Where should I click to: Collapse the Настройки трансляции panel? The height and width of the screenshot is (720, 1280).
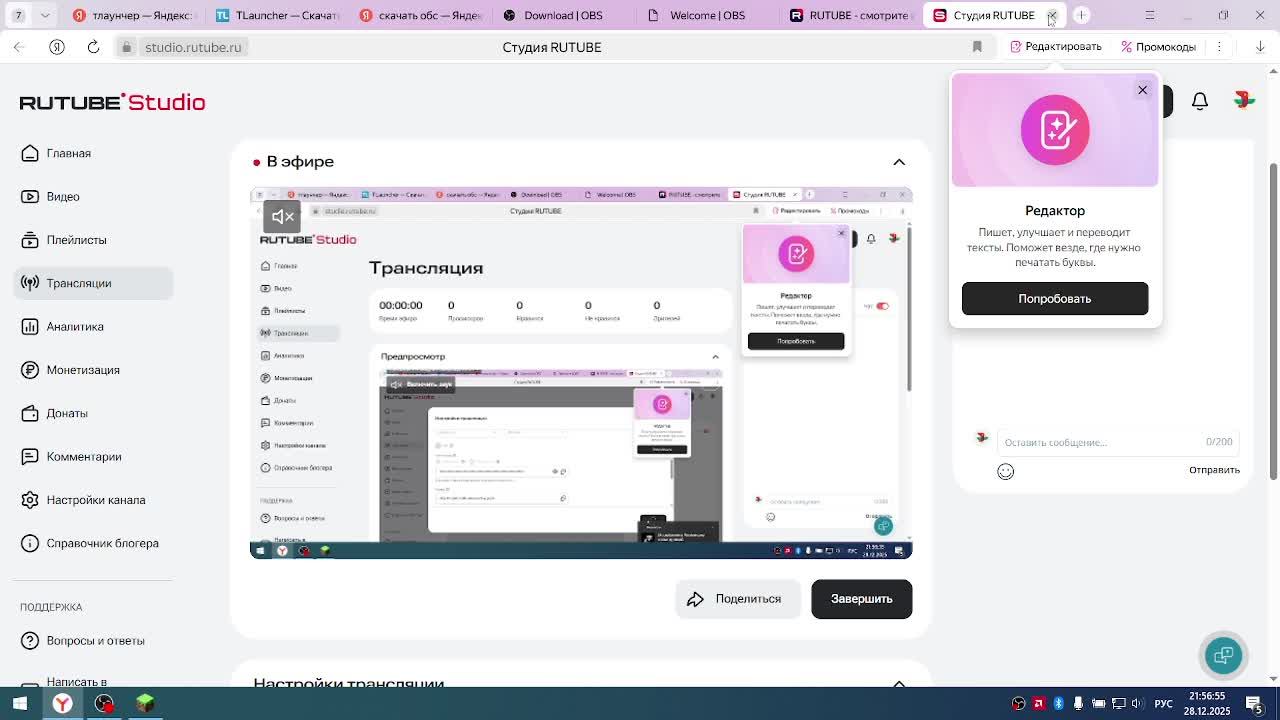(899, 684)
